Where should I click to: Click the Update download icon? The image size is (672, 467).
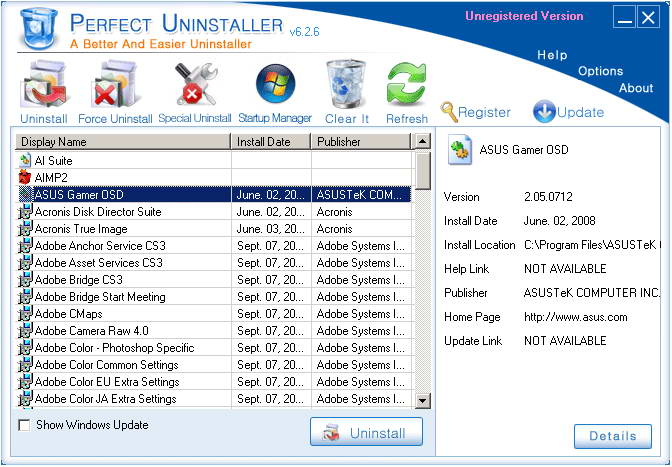(x=544, y=111)
